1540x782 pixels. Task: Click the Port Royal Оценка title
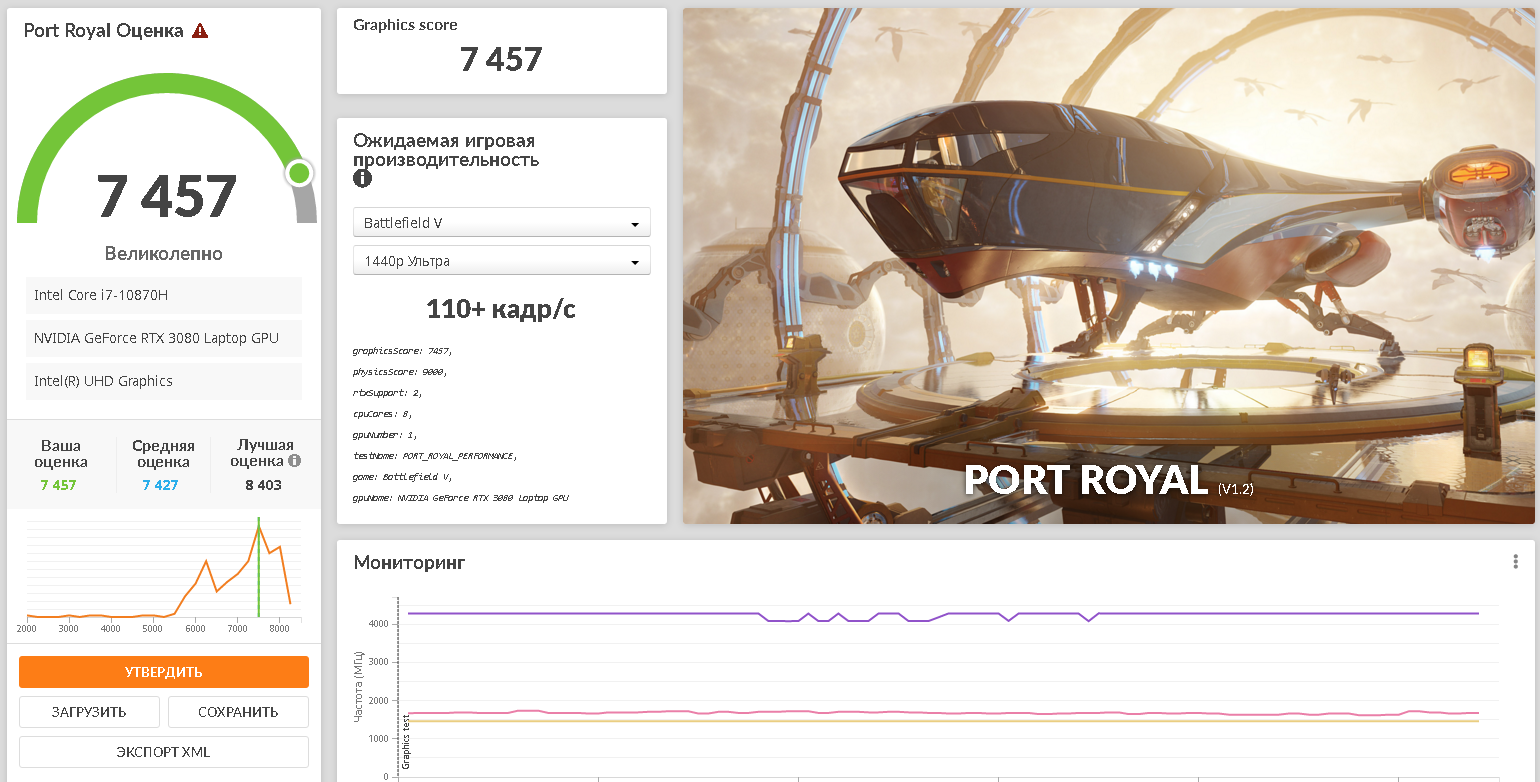click(x=103, y=31)
